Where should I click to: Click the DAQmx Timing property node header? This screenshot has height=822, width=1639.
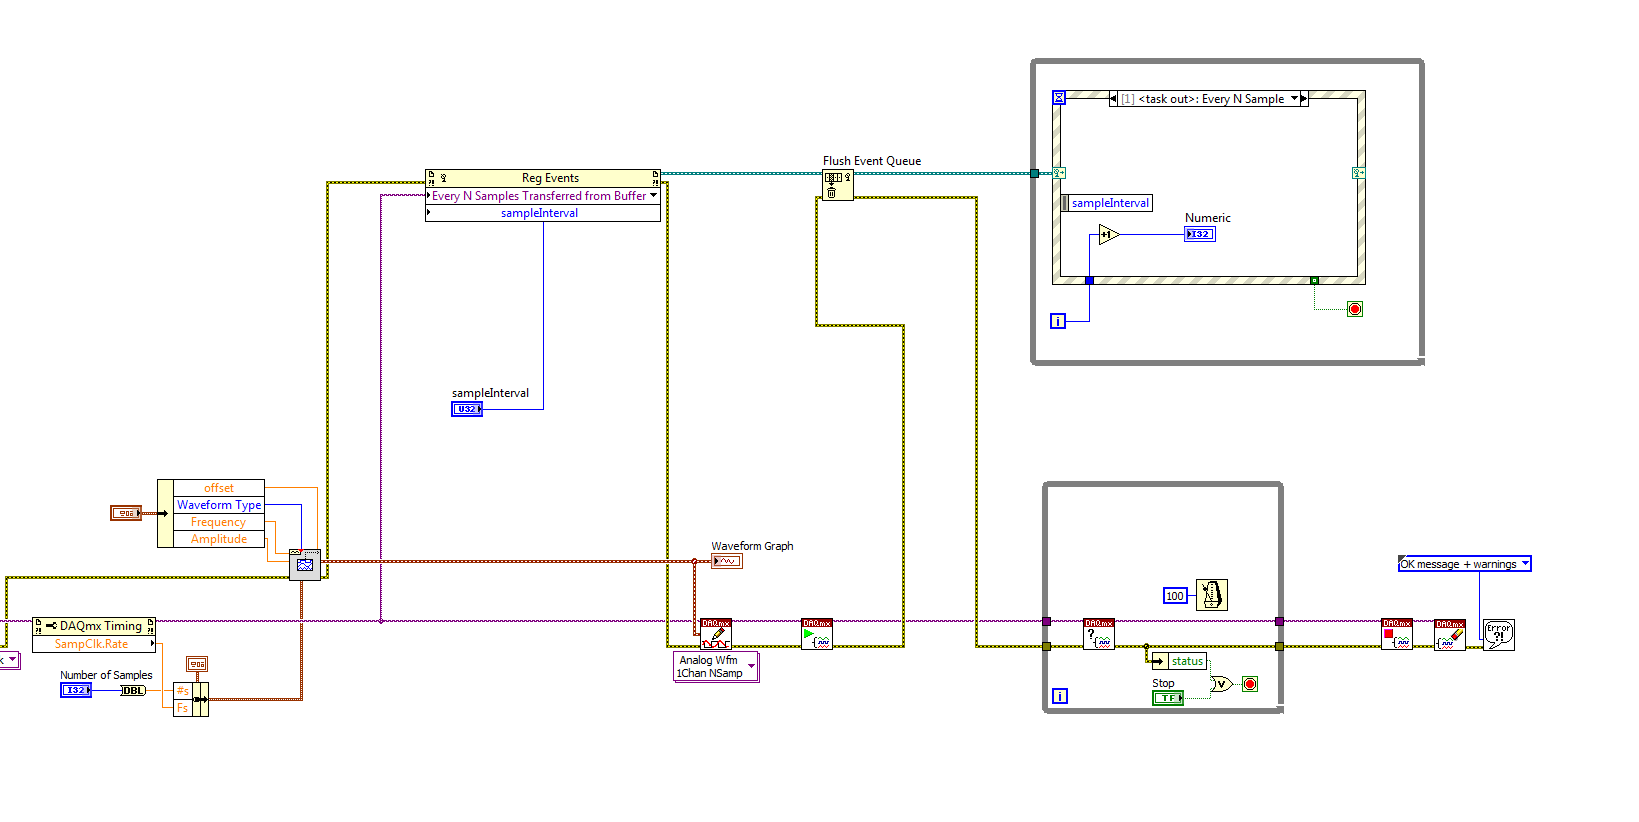(94, 626)
